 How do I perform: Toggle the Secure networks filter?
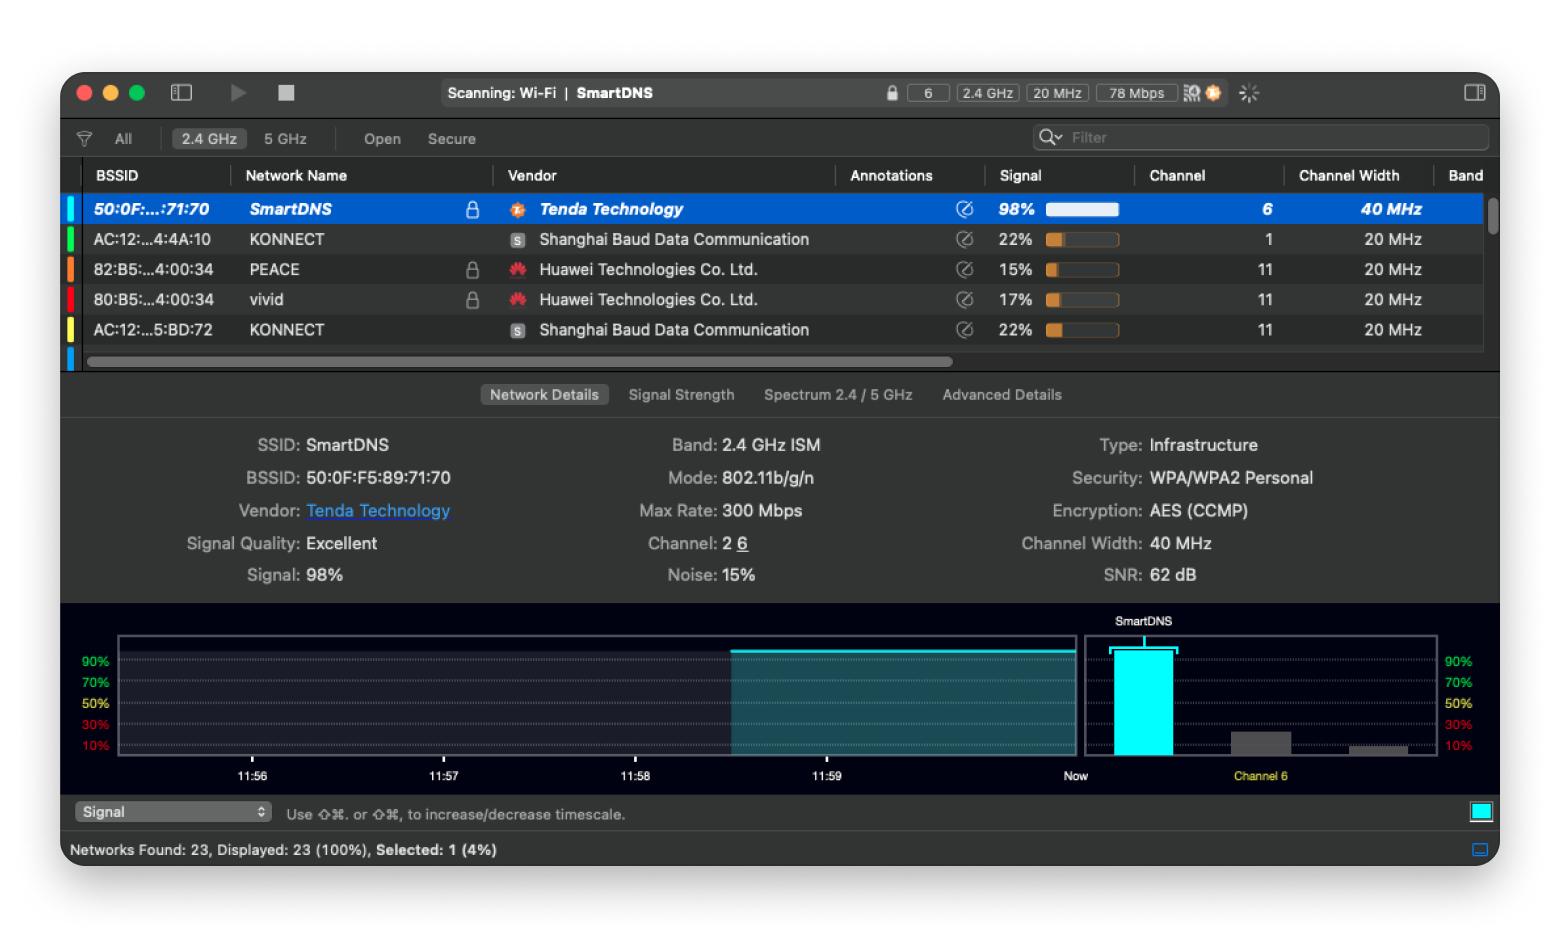point(451,139)
